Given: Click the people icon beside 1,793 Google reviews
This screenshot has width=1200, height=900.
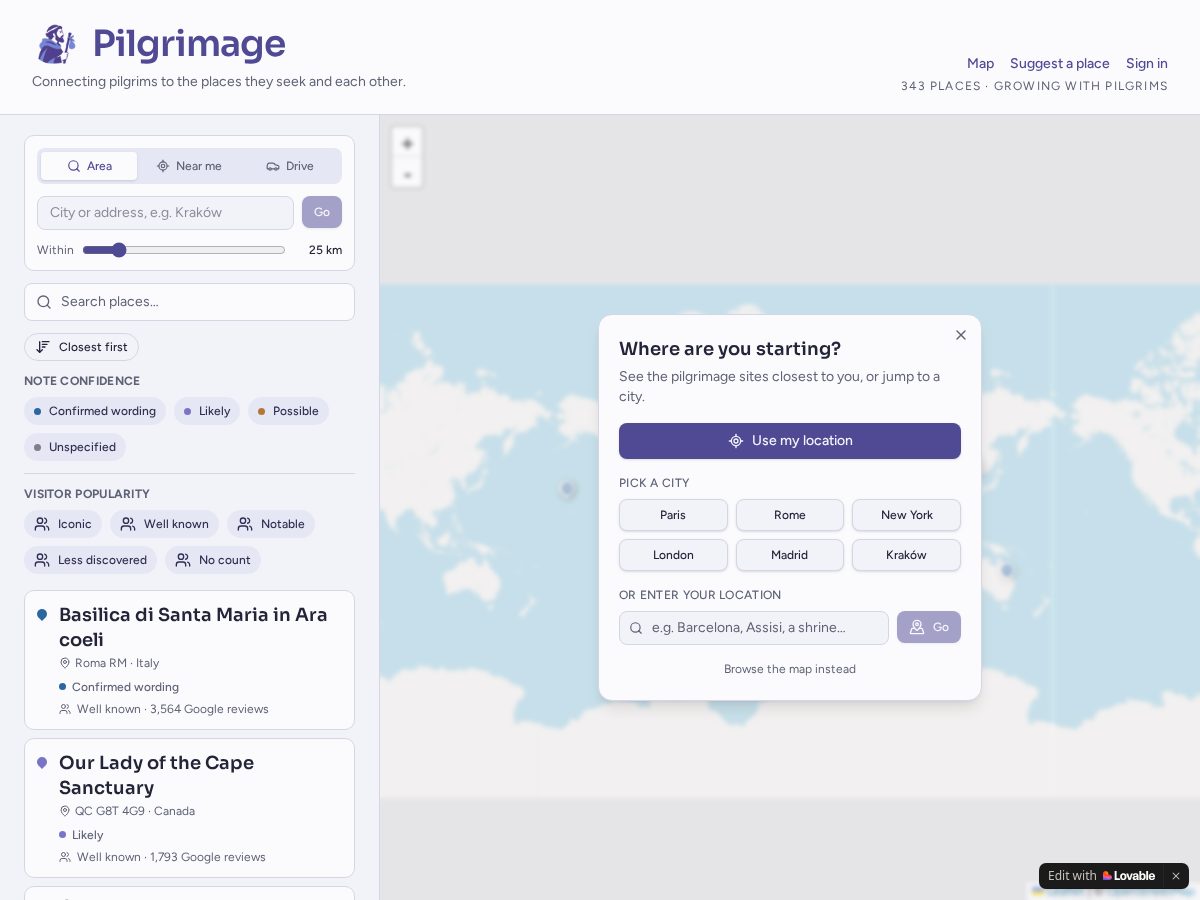Looking at the screenshot, I should click(x=65, y=857).
